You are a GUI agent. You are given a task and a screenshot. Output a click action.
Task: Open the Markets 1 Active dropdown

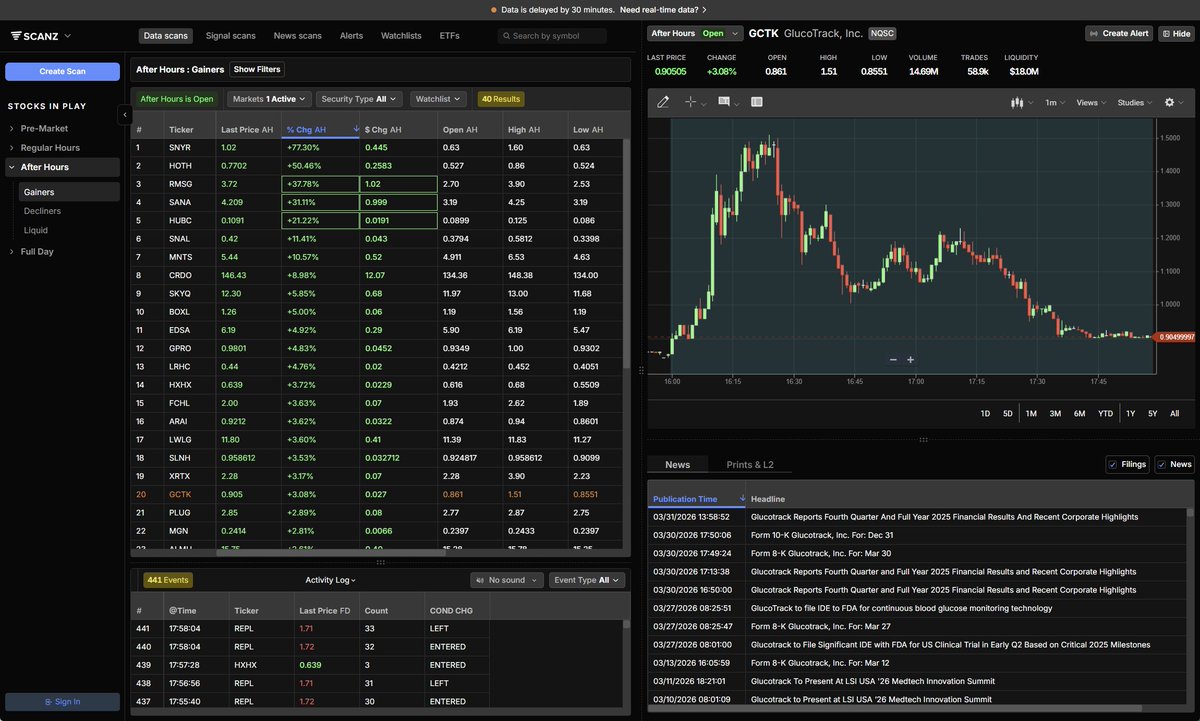tap(269, 99)
